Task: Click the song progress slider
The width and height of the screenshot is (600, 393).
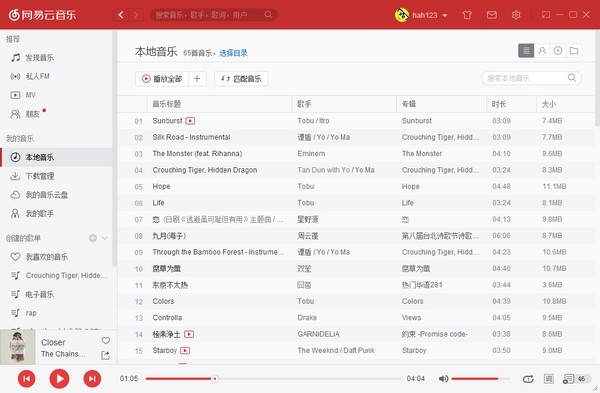Action: [273, 378]
